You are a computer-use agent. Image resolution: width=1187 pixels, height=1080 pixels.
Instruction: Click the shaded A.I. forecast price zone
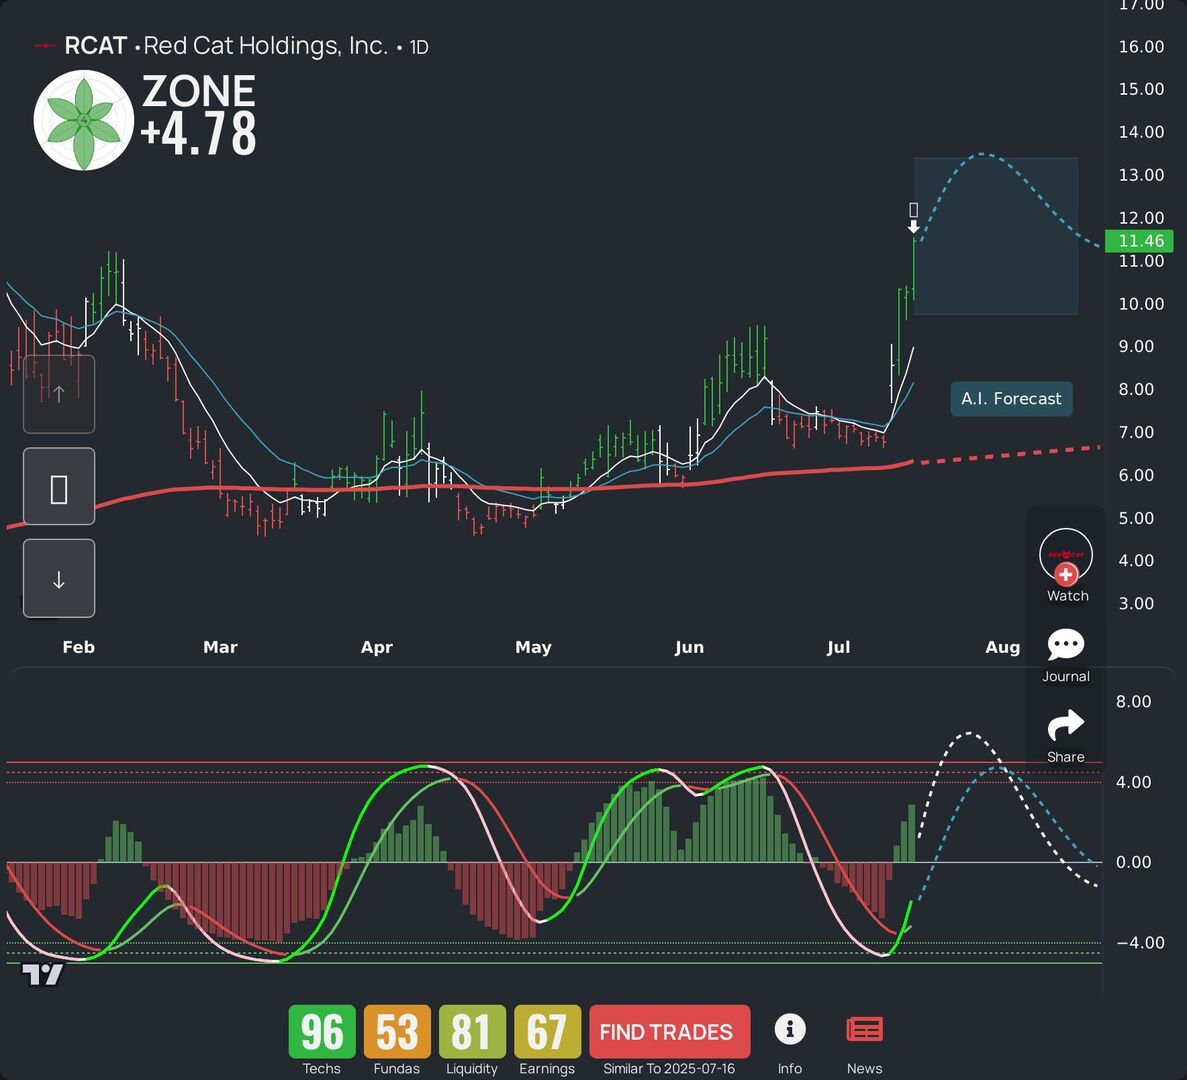[x=995, y=235]
